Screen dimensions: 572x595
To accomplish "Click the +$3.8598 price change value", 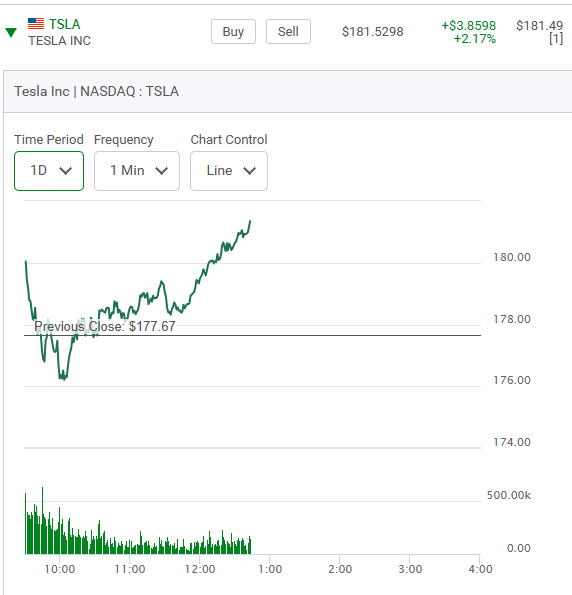I will coord(468,25).
